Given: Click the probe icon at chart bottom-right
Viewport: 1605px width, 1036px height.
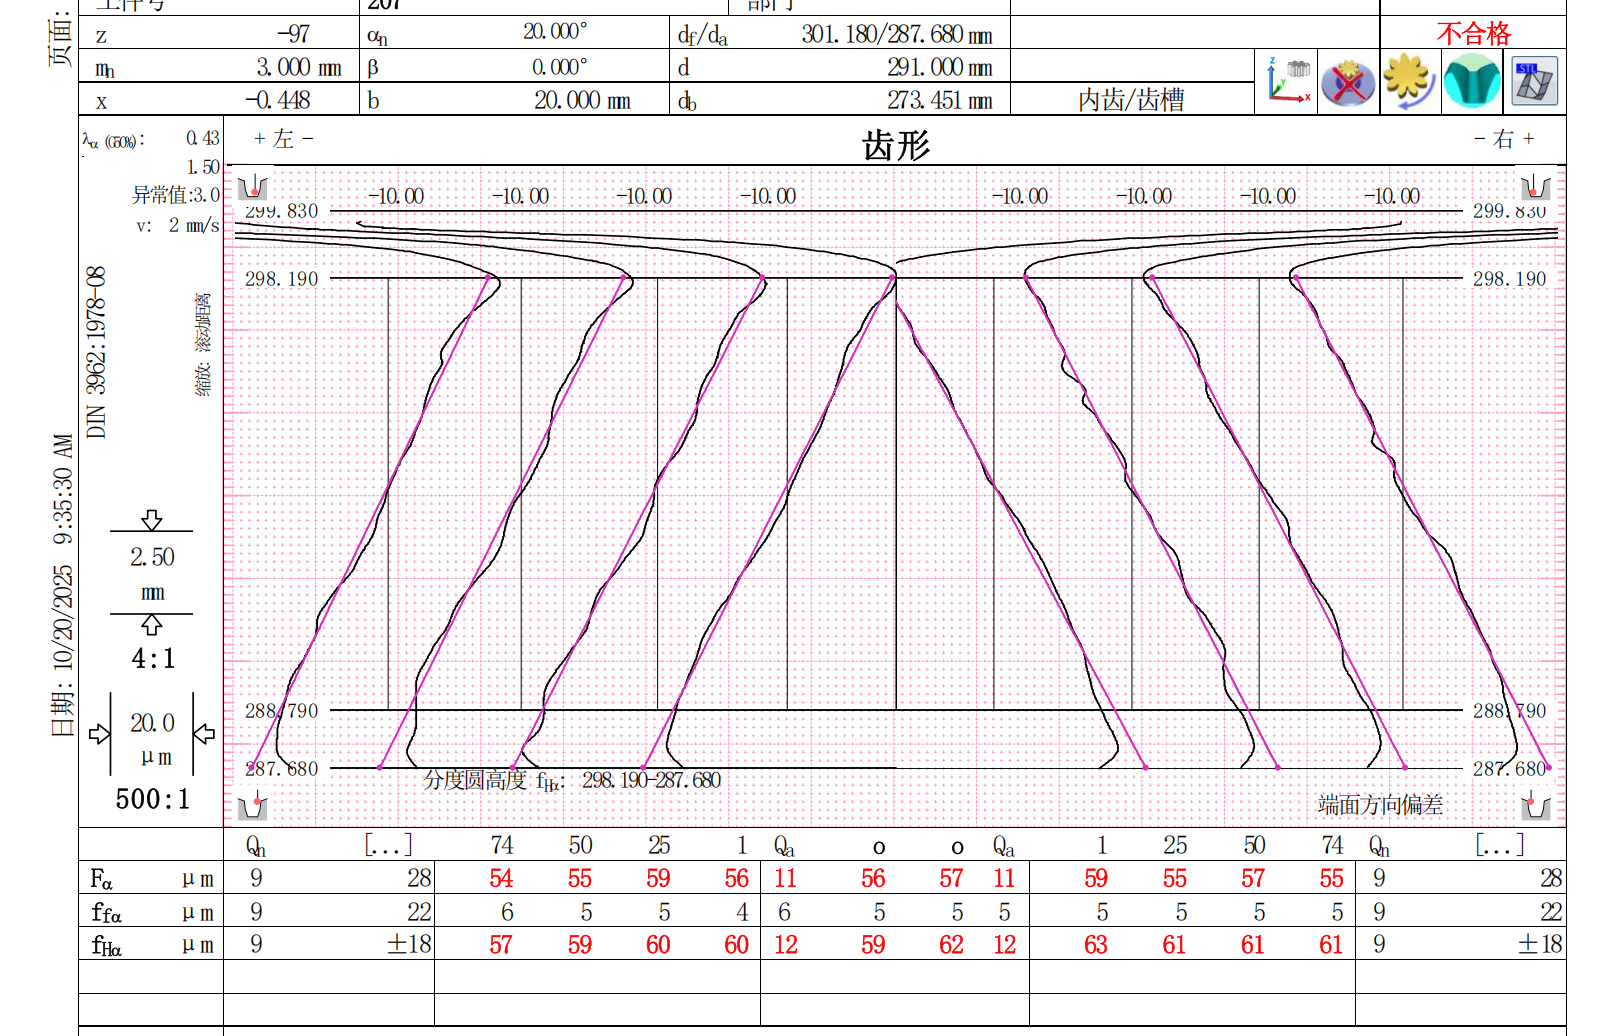Looking at the screenshot, I should (1534, 805).
